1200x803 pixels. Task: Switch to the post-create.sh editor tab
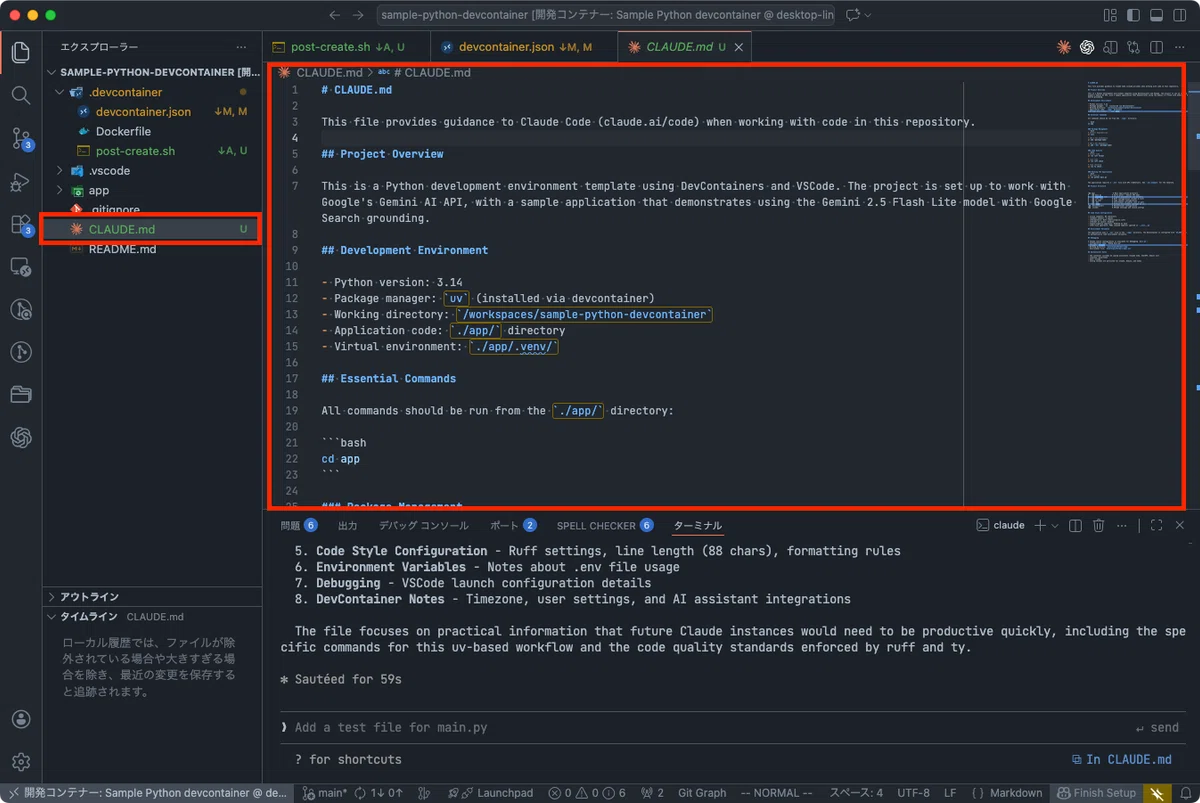tap(347, 47)
